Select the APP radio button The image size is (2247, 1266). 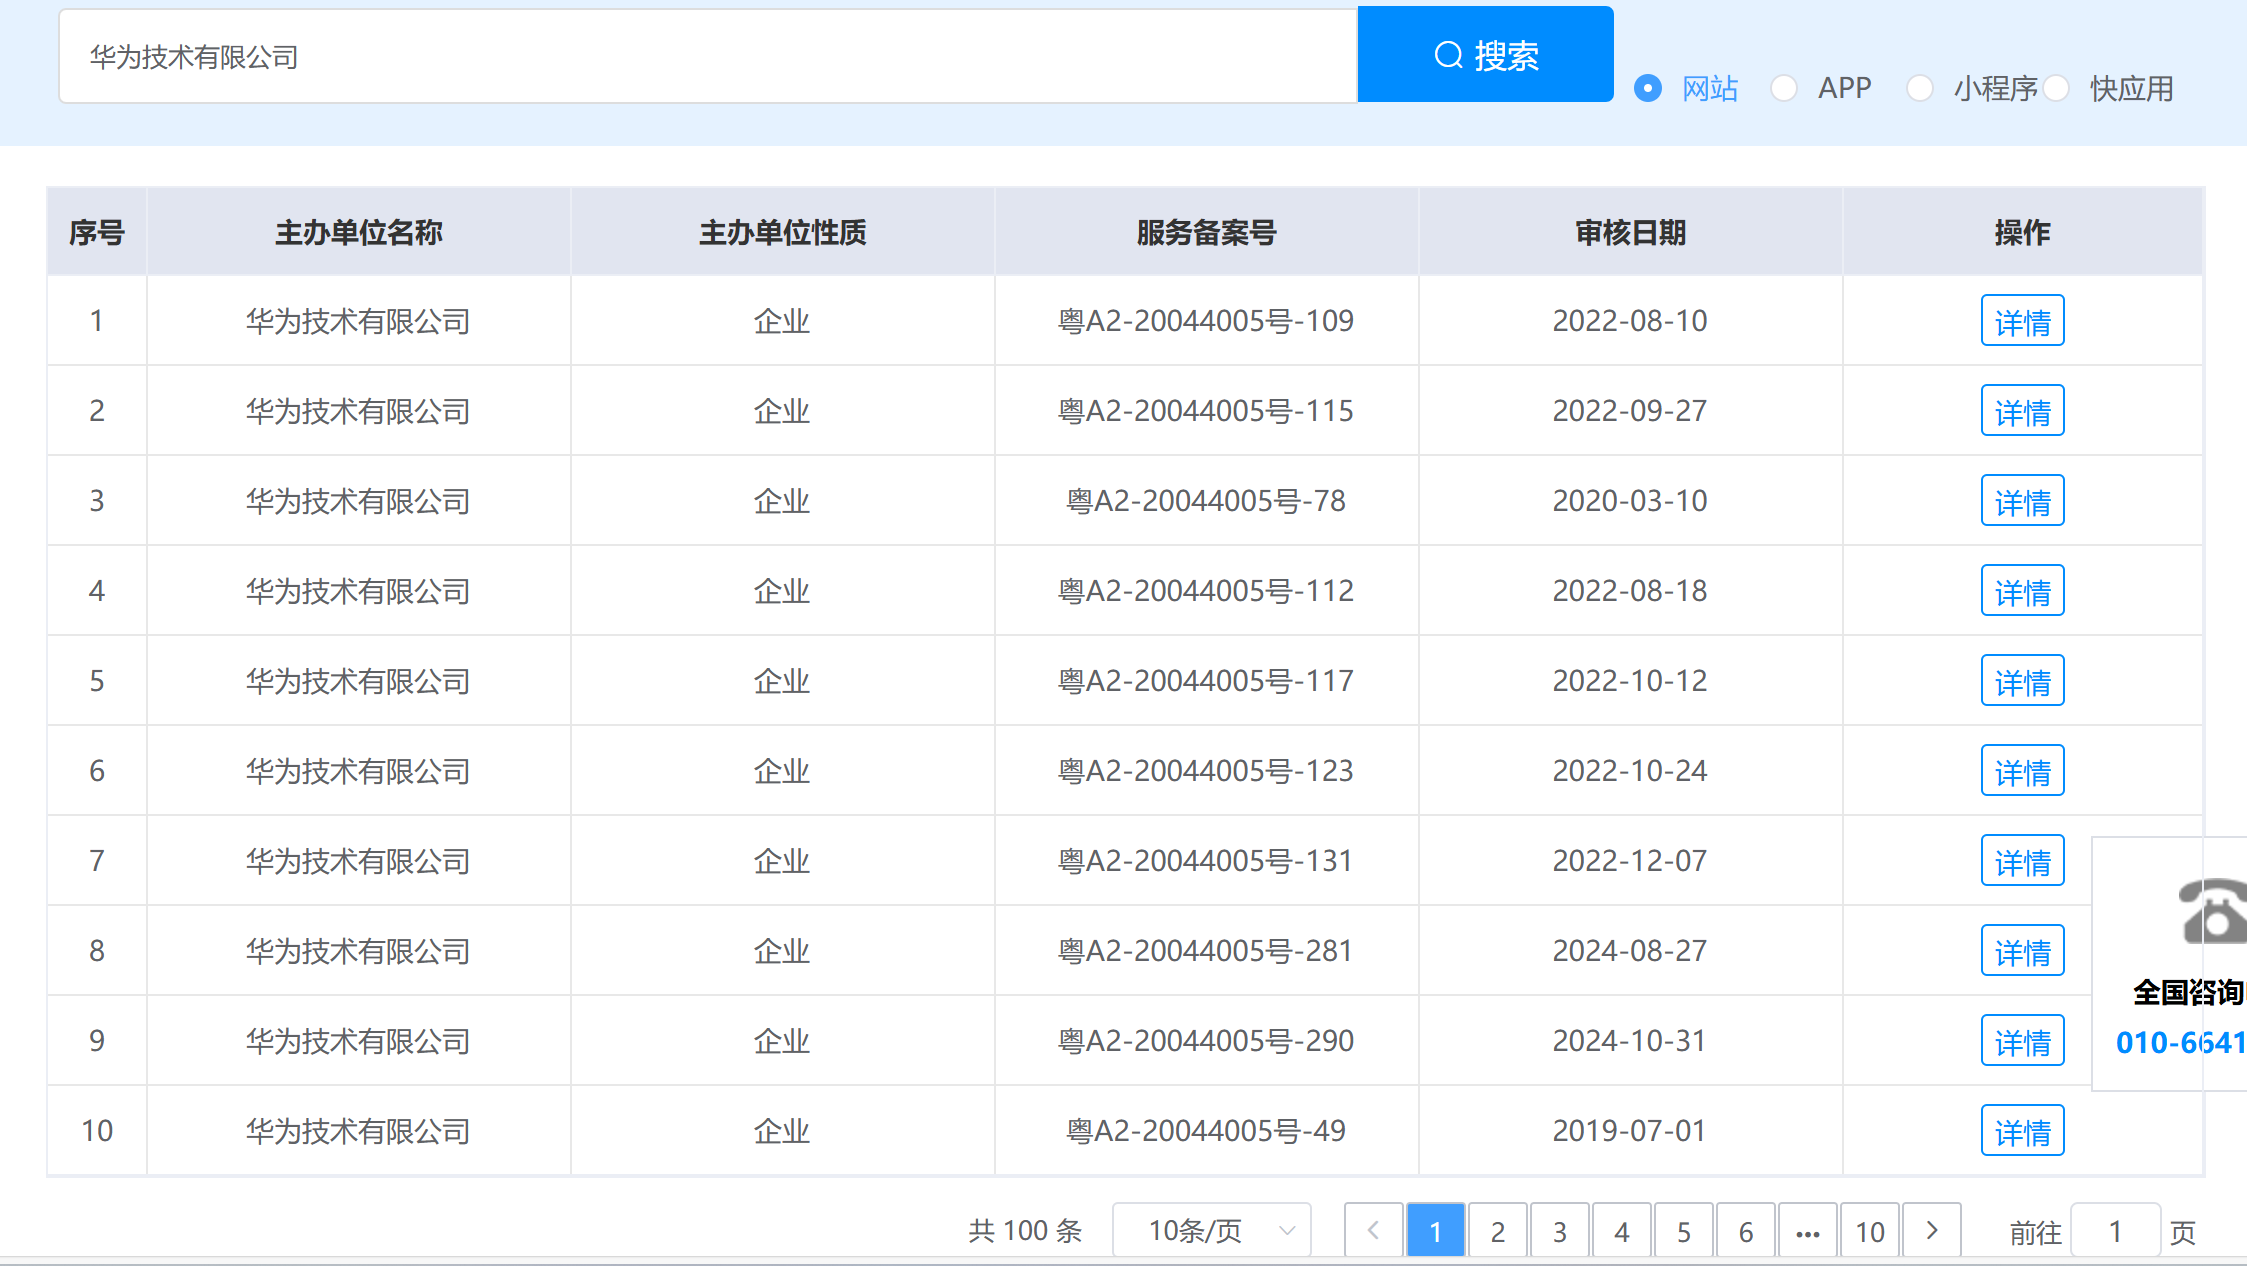click(x=1784, y=88)
